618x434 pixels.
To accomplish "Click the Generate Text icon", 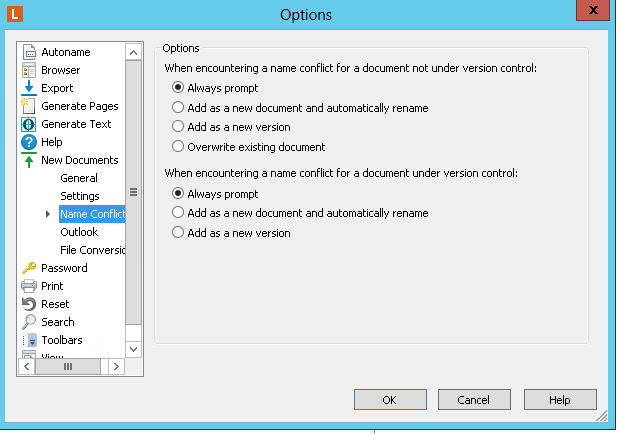I will click(29, 124).
